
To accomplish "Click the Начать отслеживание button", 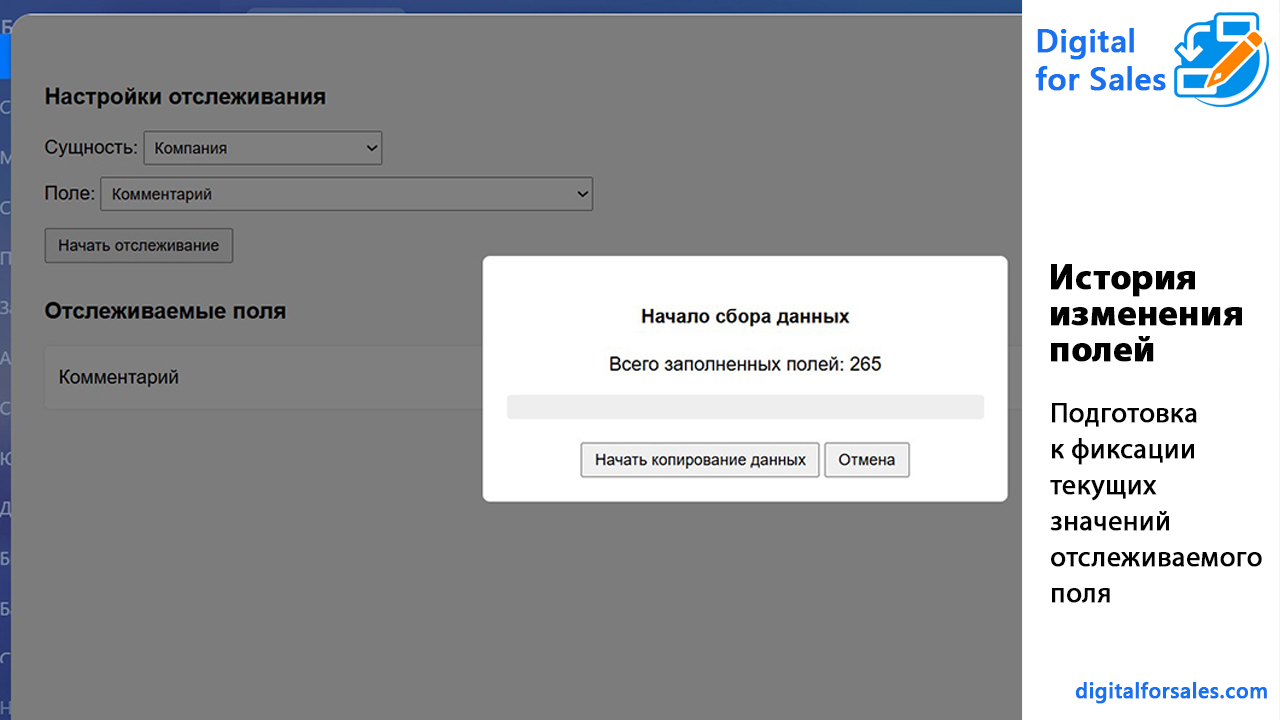I will pyautogui.click(x=139, y=245).
